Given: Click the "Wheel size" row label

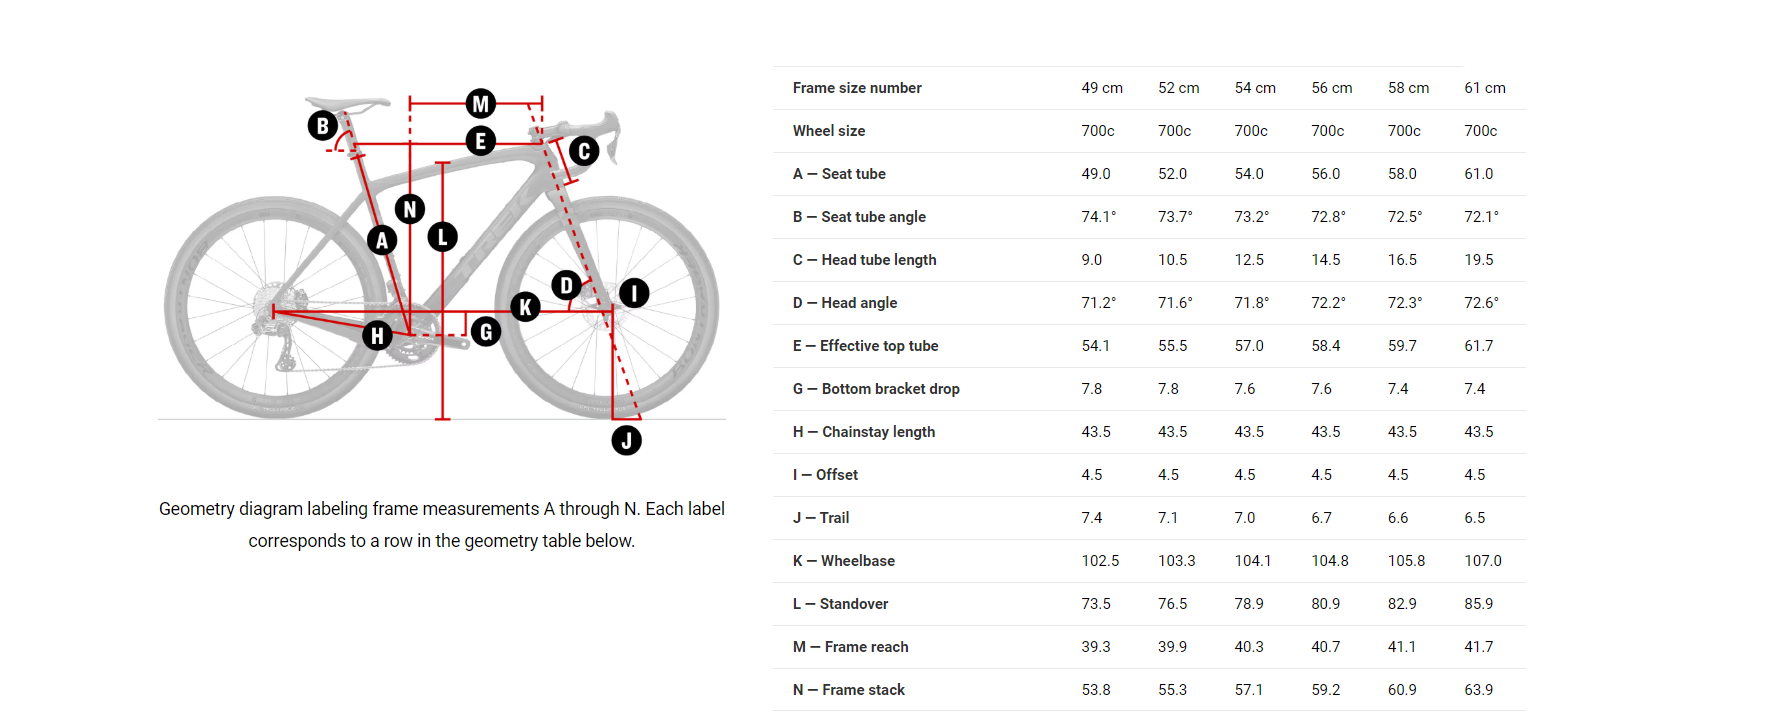Looking at the screenshot, I should pos(829,131).
